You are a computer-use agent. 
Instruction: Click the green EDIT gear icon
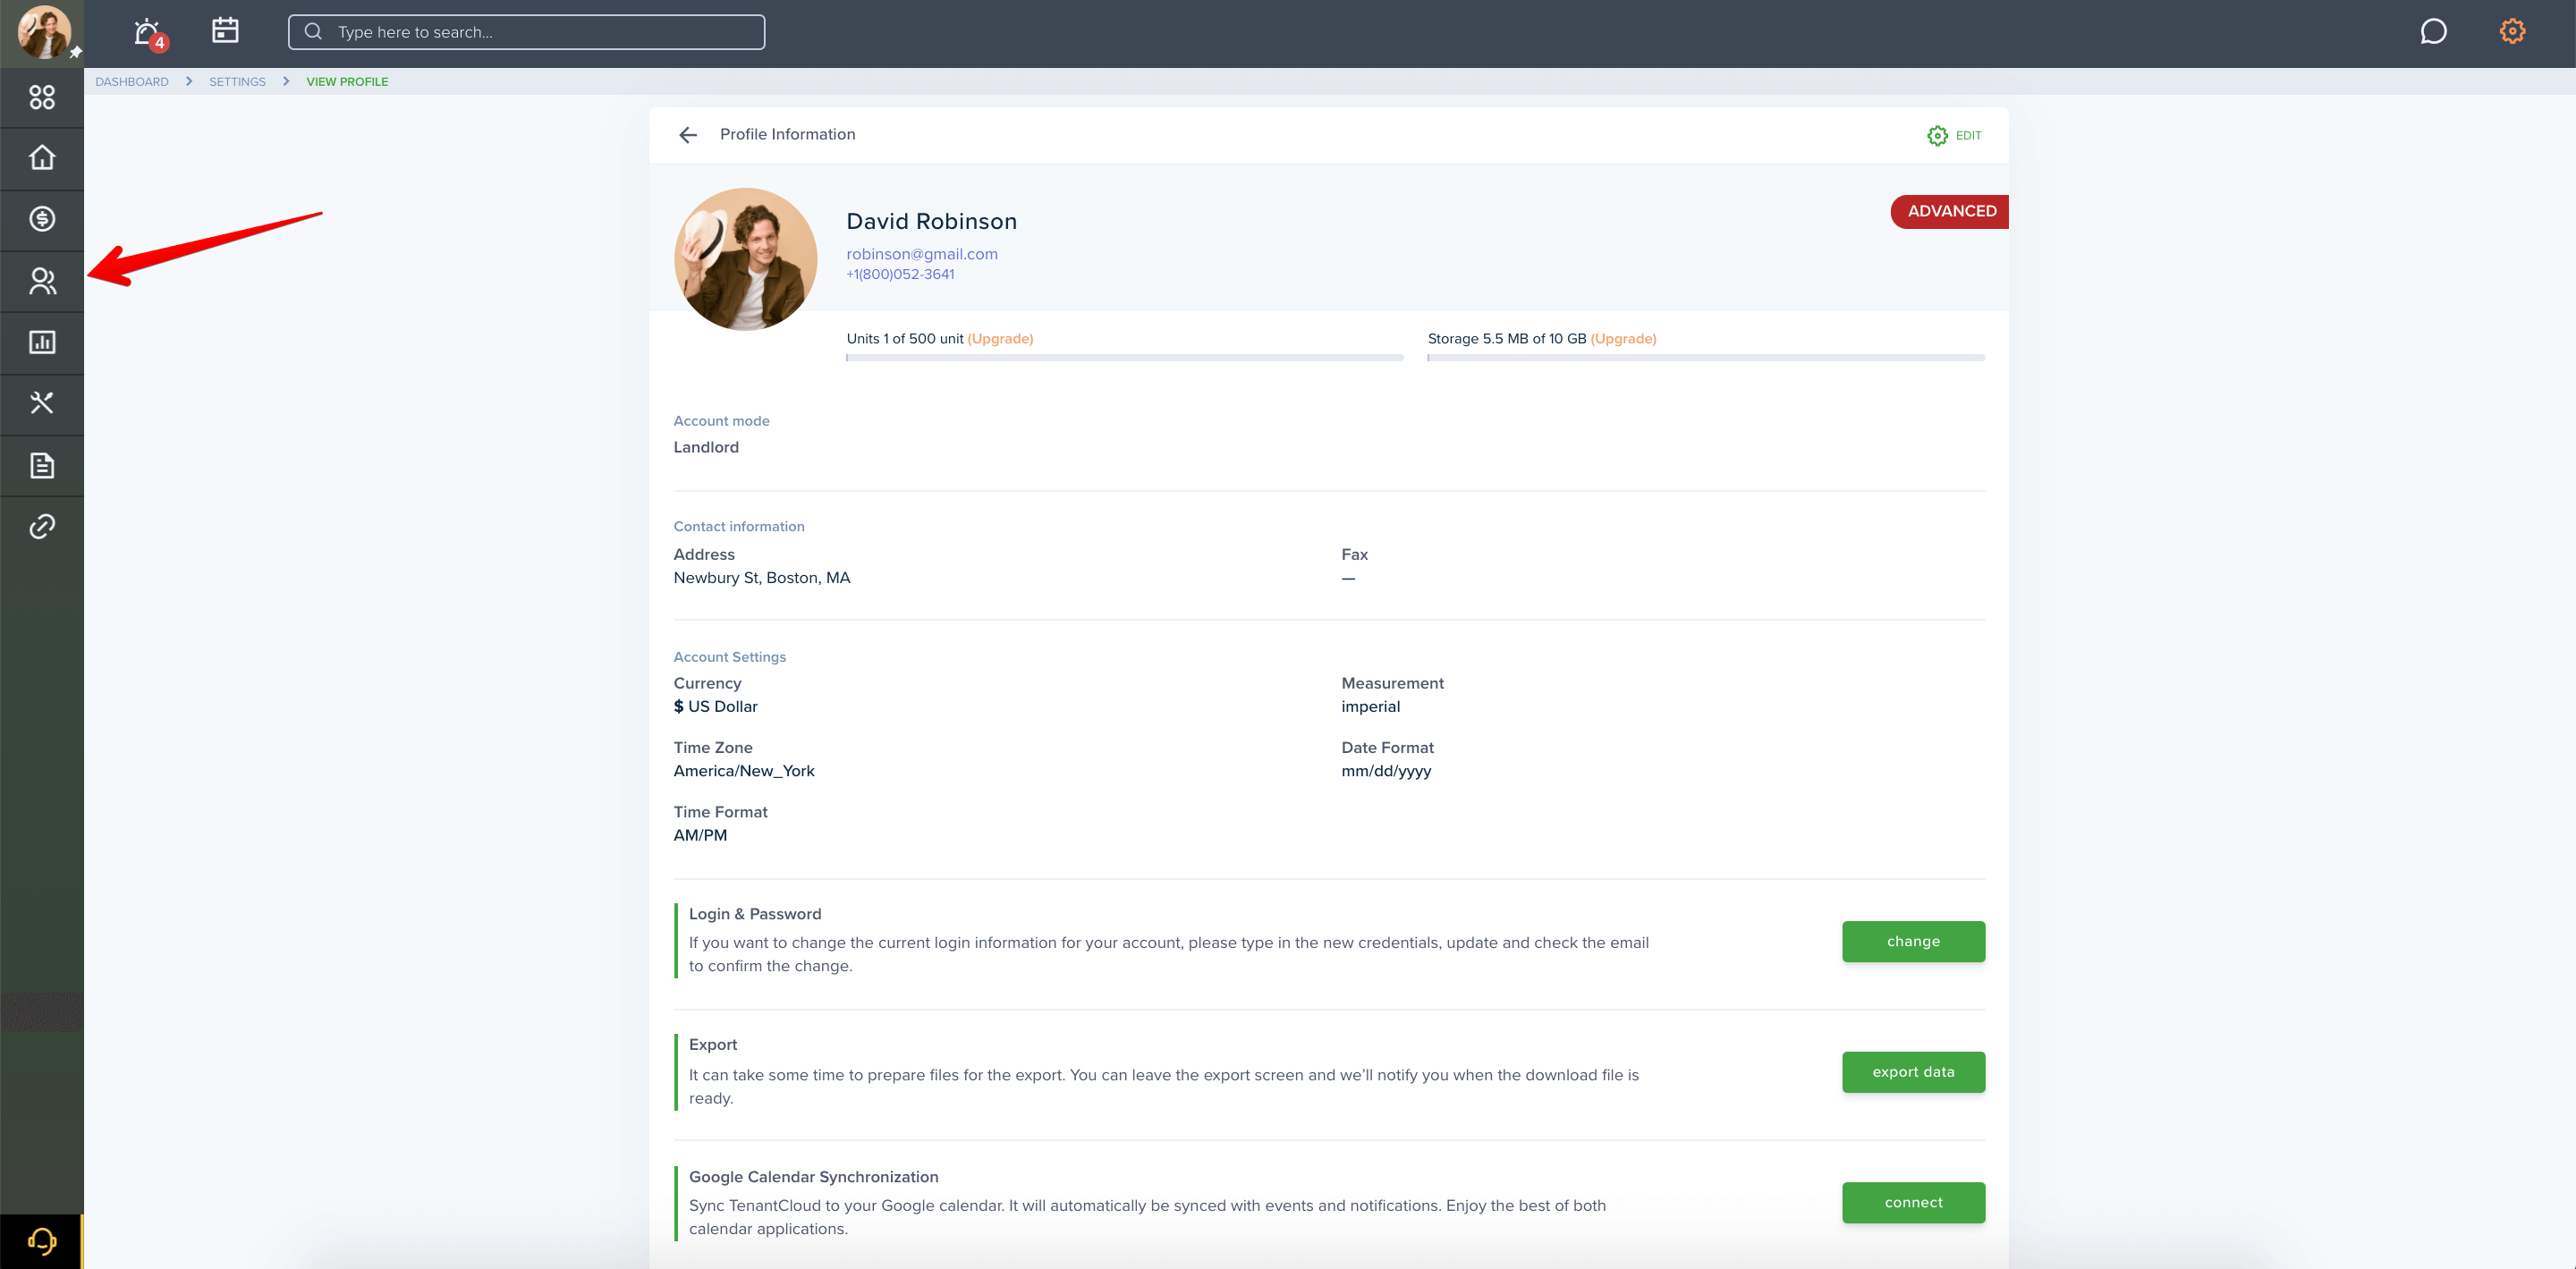tap(1937, 135)
